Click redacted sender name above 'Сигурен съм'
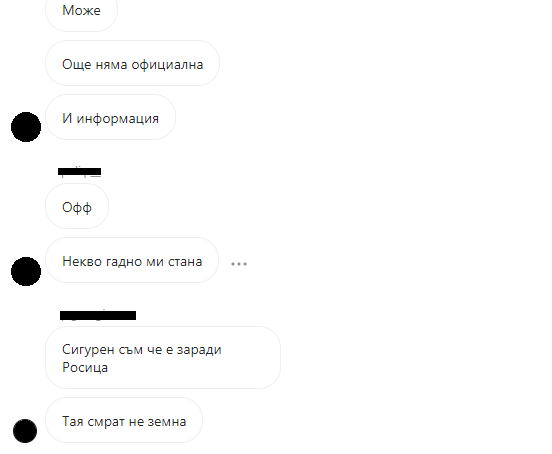Image resolution: width=552 pixels, height=454 pixels. pyautogui.click(x=98, y=315)
